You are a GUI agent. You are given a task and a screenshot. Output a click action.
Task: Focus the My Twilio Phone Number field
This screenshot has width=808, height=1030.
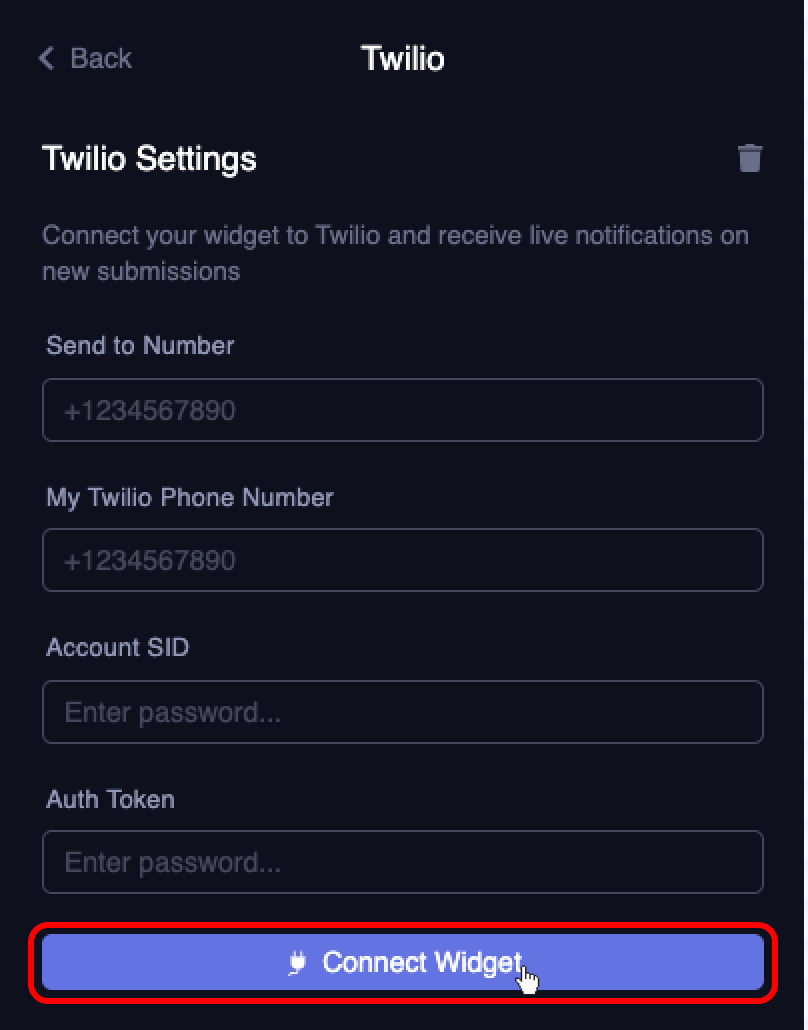tap(403, 560)
